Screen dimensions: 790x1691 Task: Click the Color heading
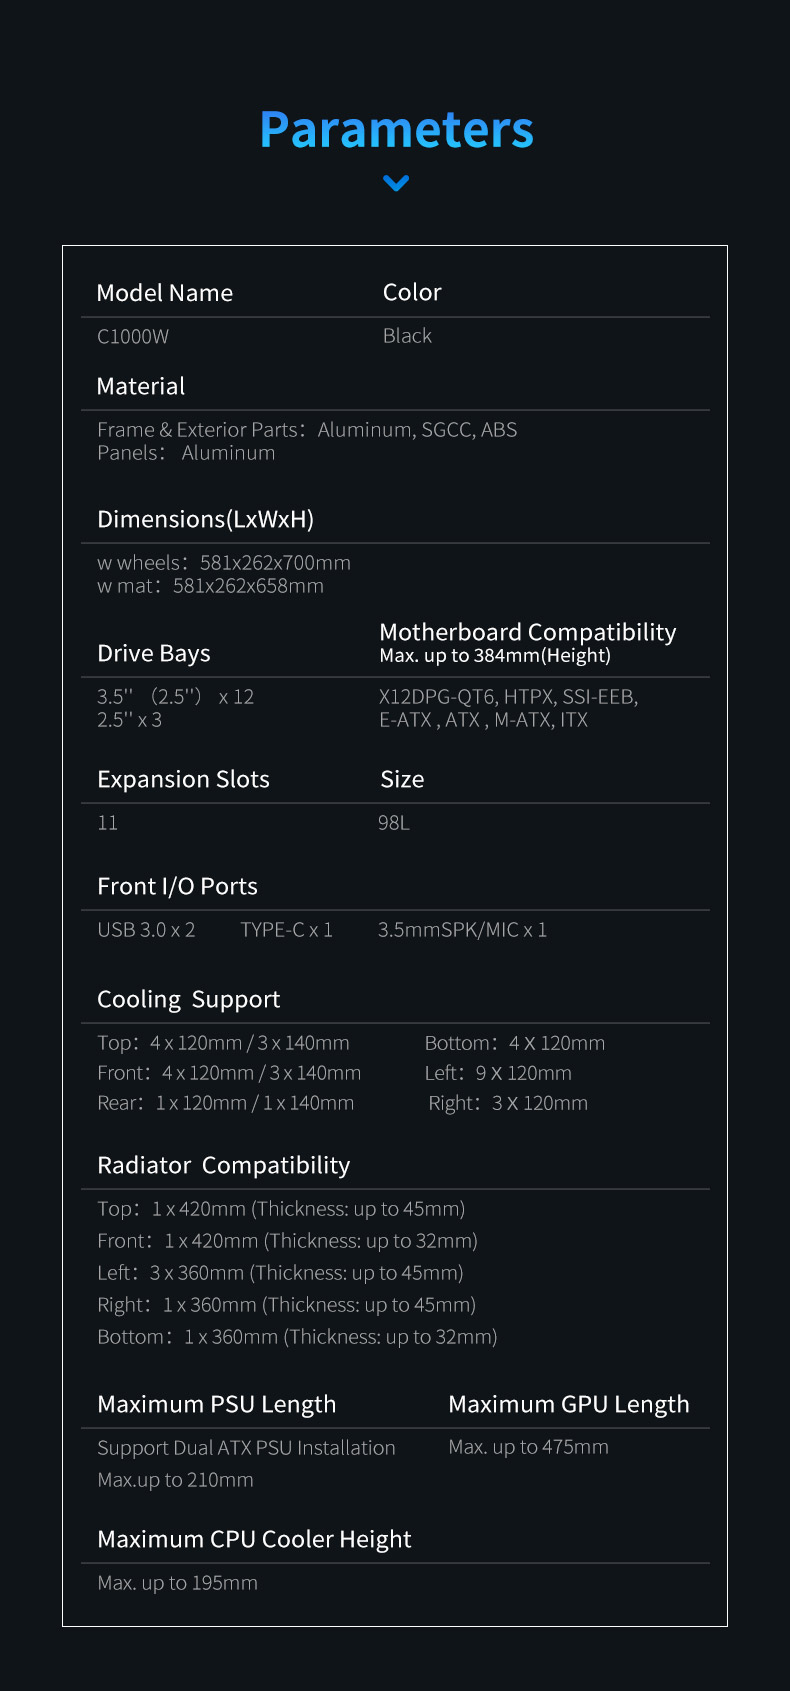click(x=412, y=292)
